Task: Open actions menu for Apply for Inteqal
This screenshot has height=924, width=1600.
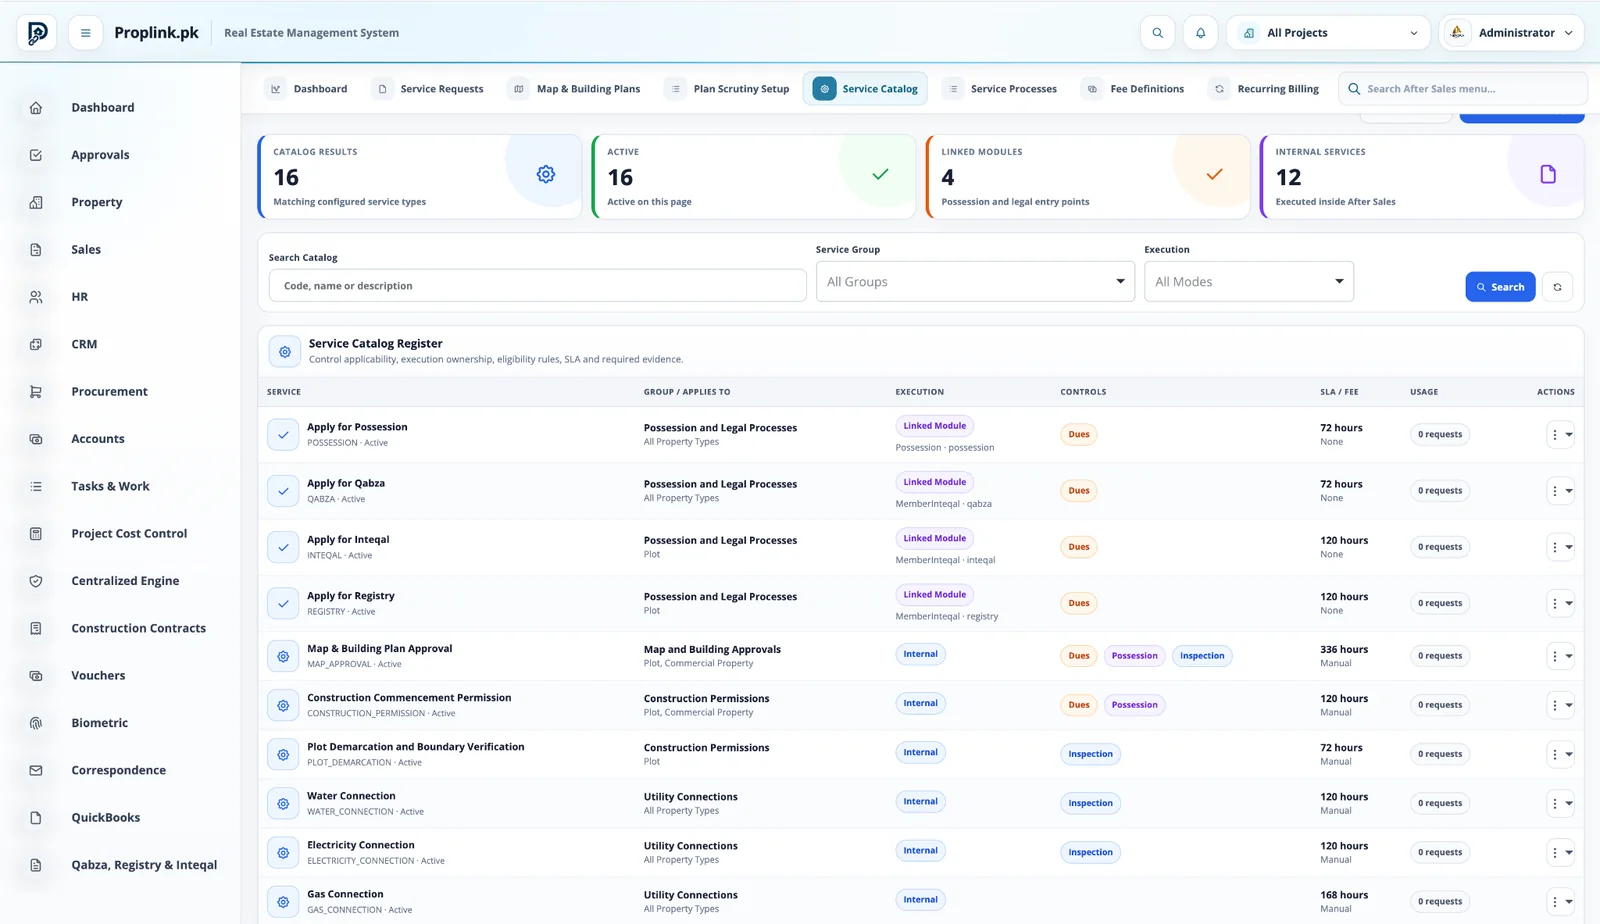Action: (1560, 547)
